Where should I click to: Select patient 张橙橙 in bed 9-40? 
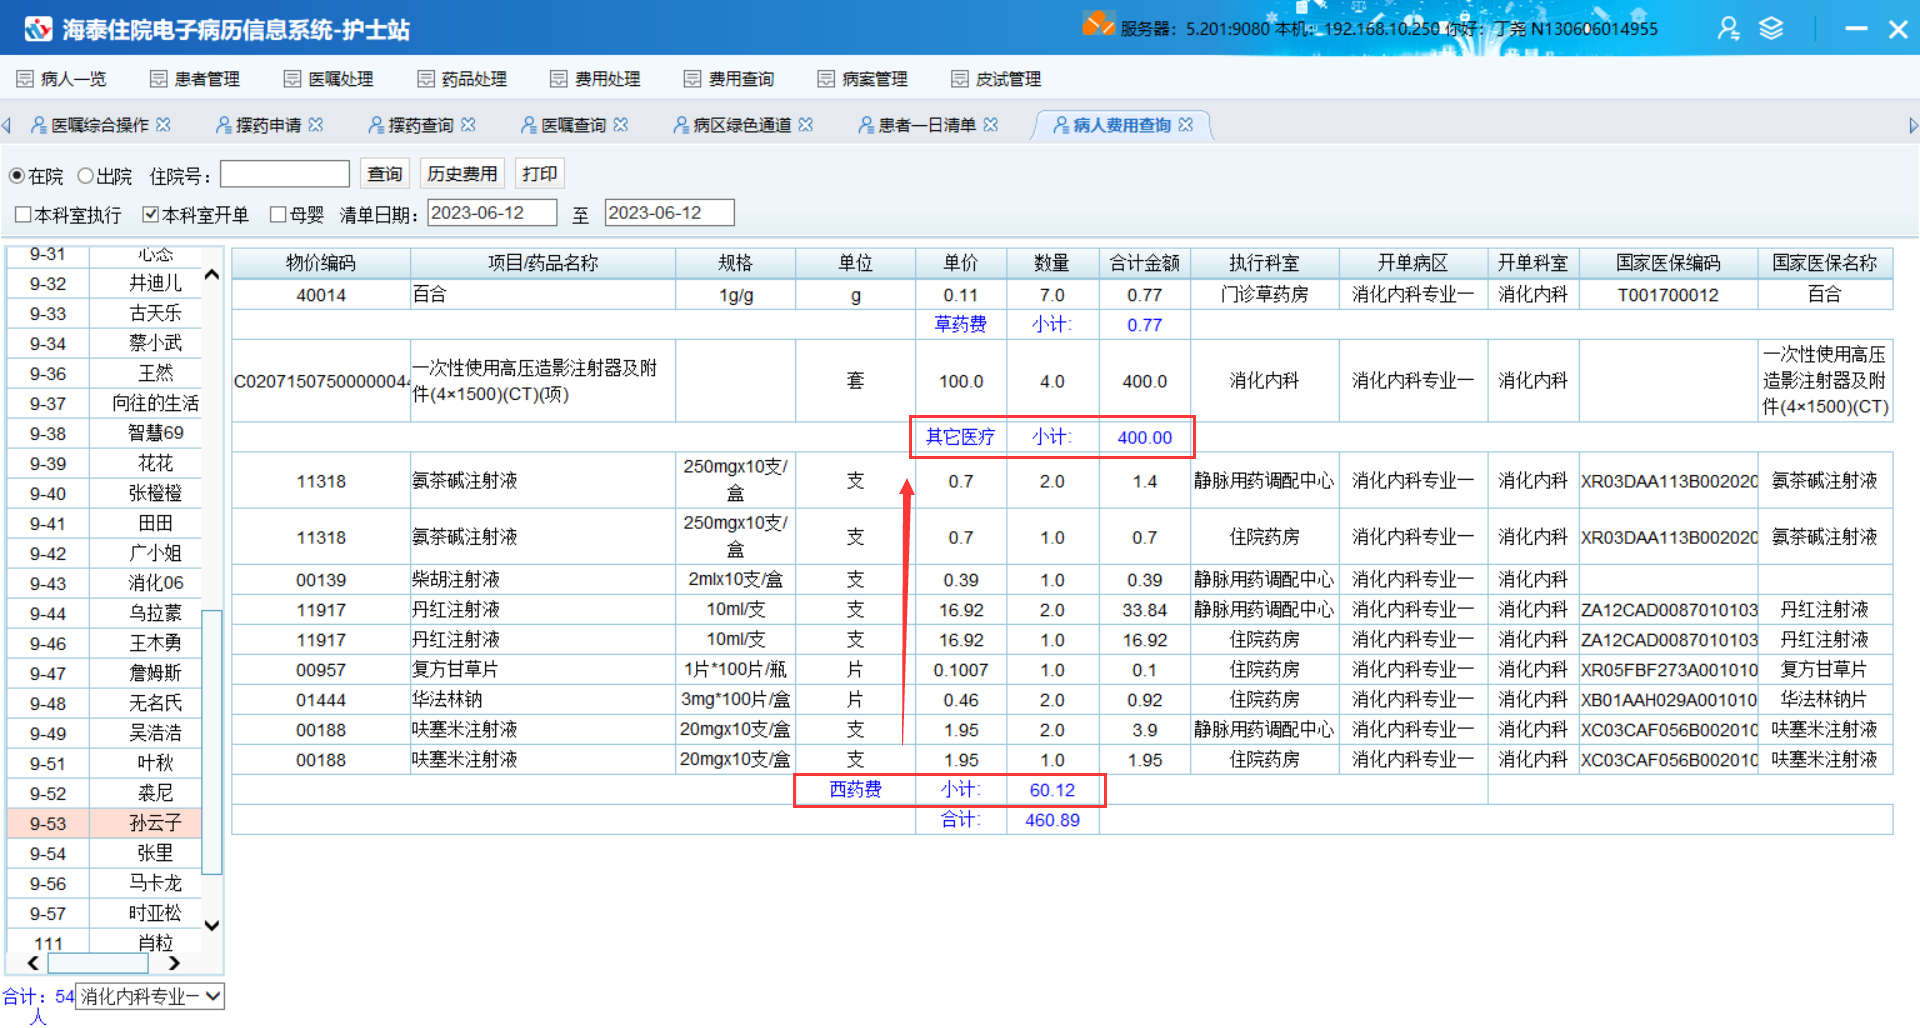(104, 493)
